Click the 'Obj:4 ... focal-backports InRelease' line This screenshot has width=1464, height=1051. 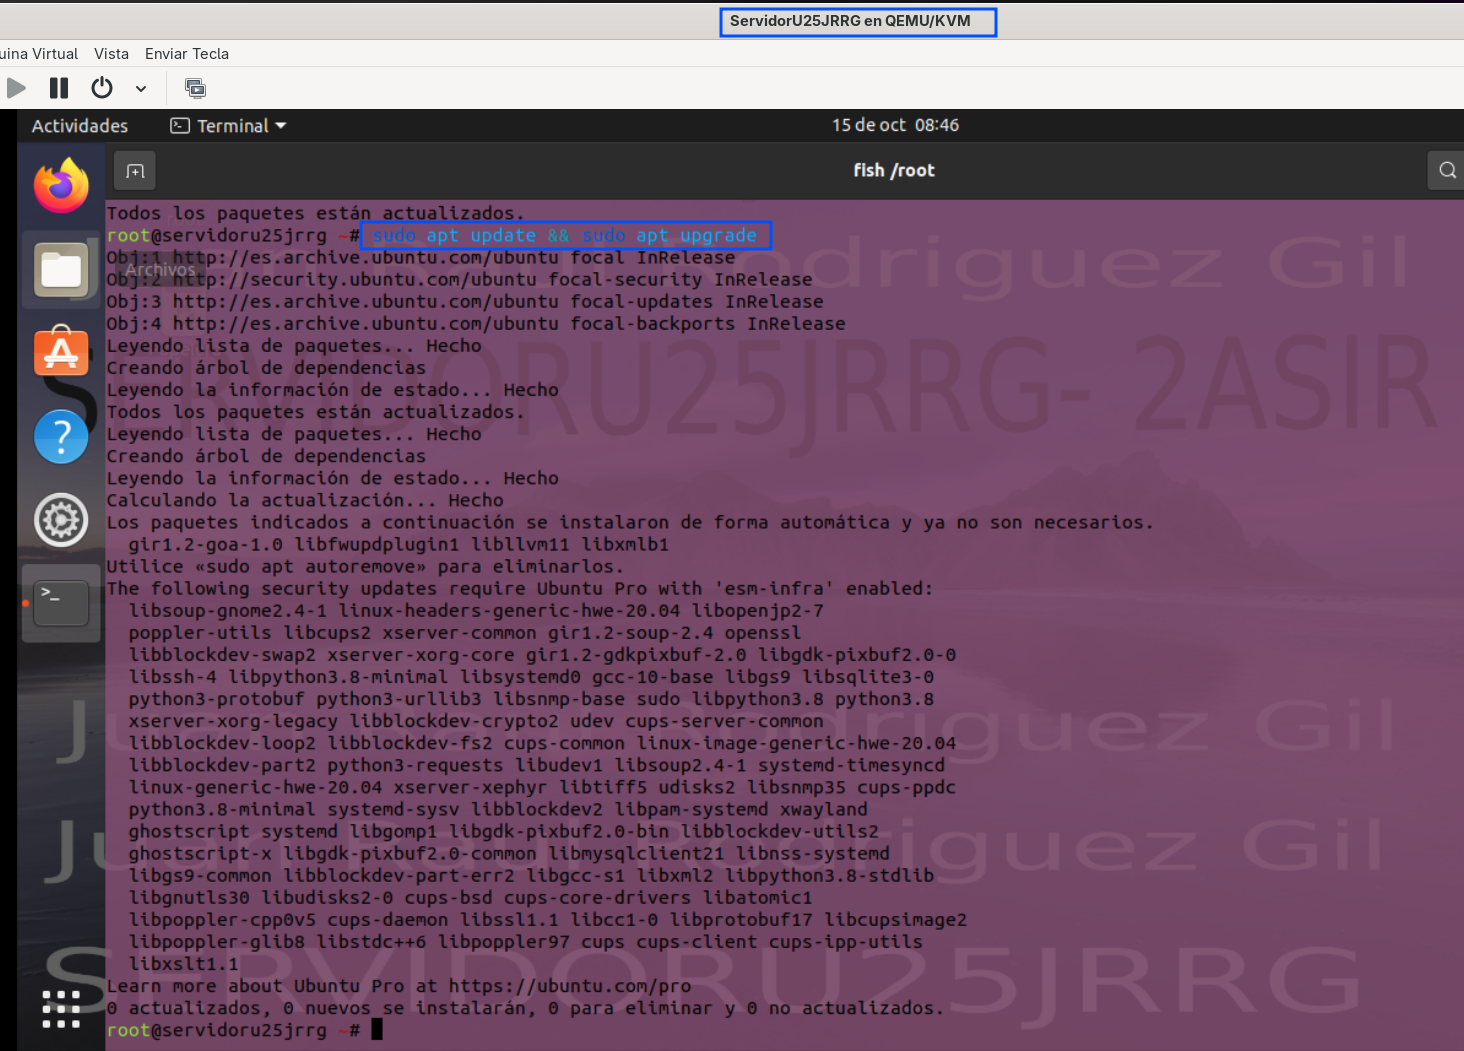(476, 324)
